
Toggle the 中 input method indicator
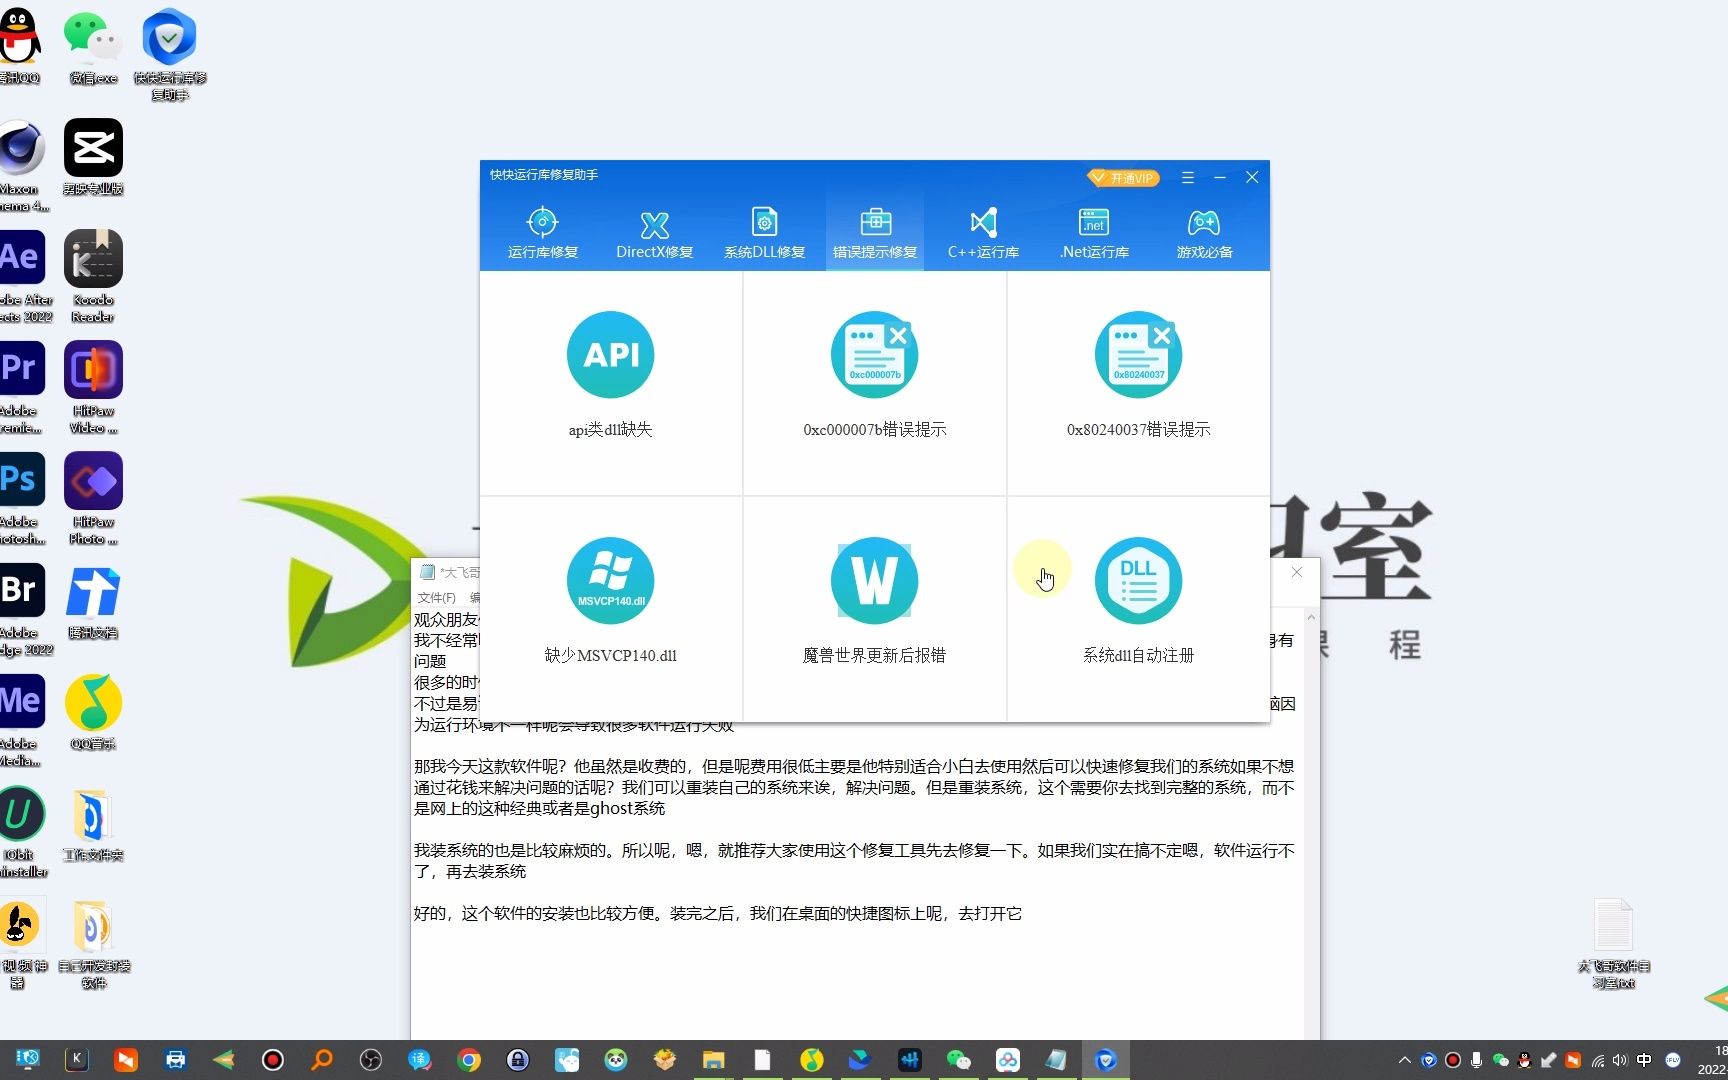1644,1060
